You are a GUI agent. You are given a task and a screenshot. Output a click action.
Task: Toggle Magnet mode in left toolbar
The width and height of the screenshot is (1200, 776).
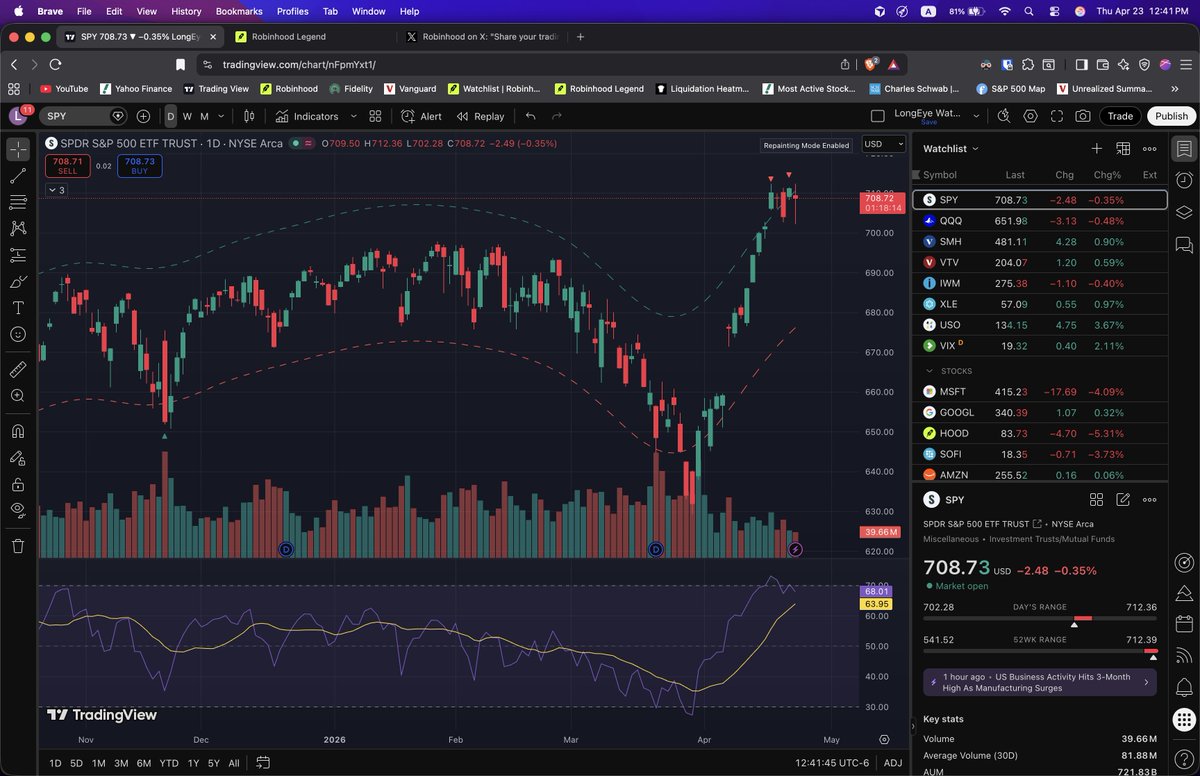click(18, 432)
